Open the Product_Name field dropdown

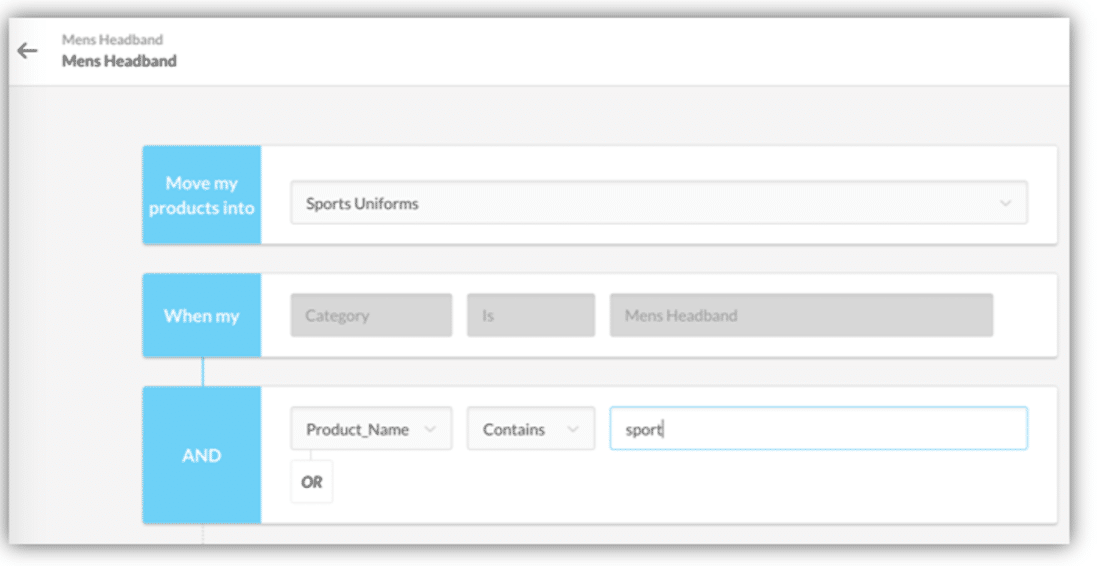tap(371, 429)
